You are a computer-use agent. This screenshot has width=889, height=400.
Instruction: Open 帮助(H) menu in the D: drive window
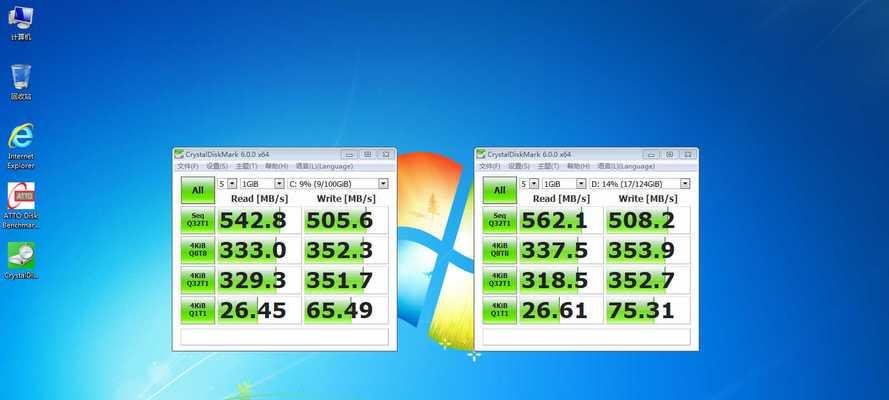coord(578,167)
